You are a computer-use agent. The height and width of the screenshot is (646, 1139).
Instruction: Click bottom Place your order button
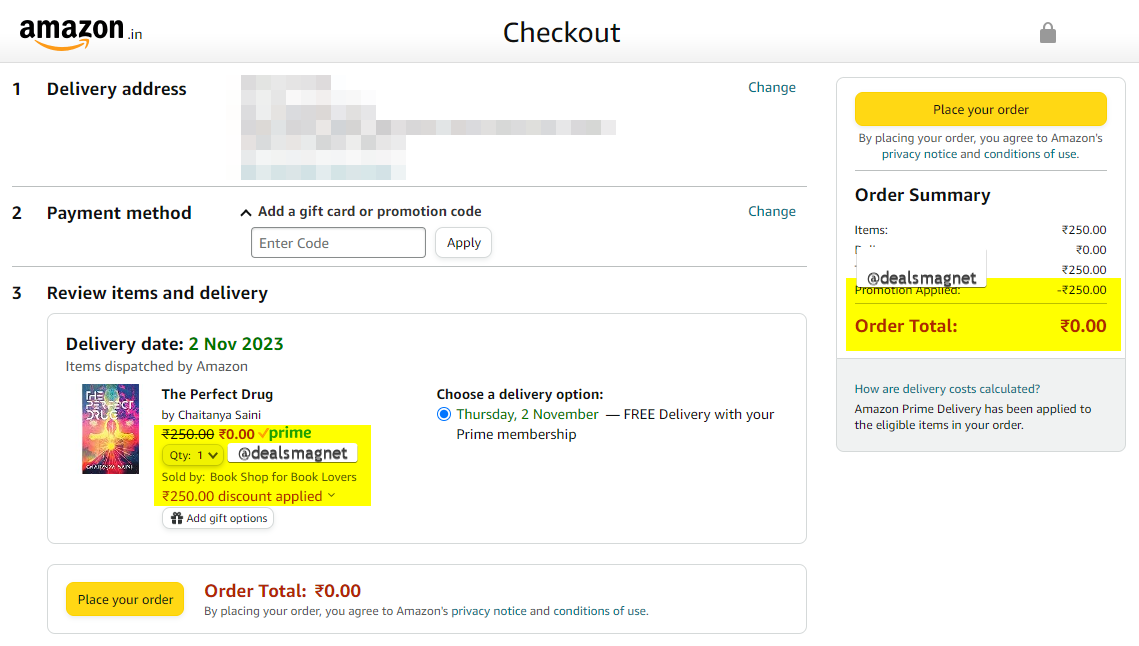tap(125, 599)
